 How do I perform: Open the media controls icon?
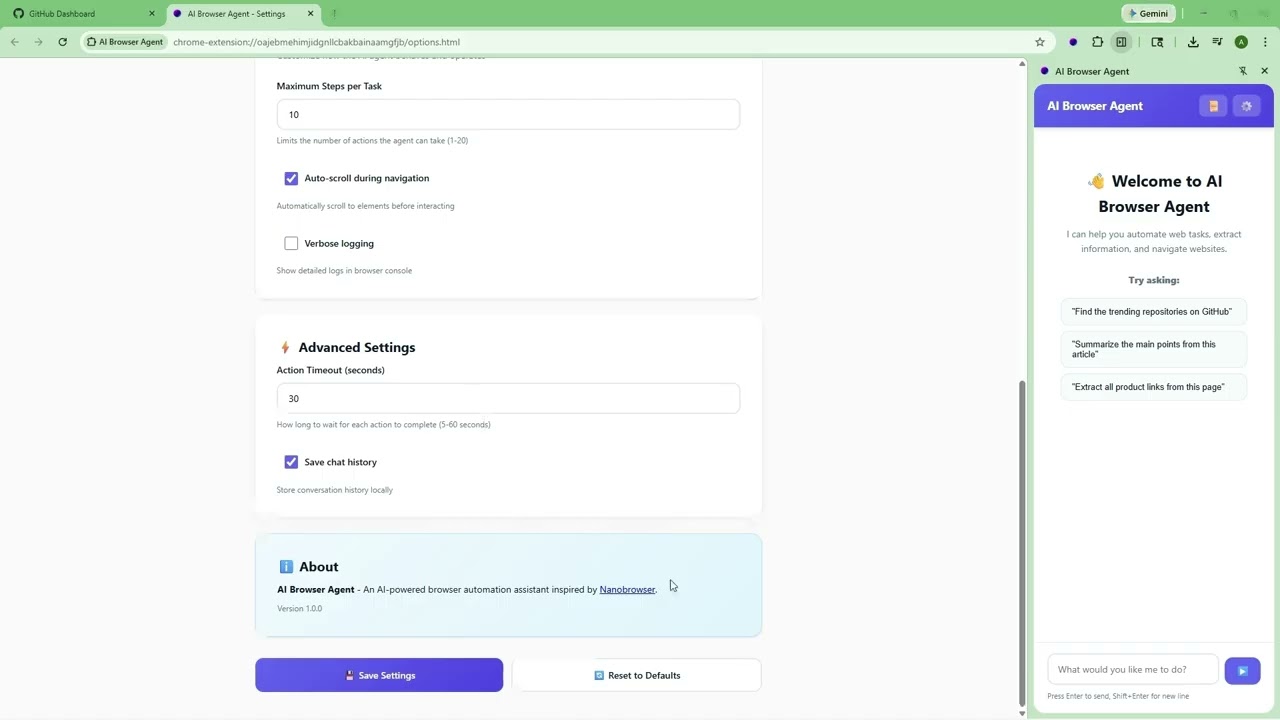point(1217,42)
